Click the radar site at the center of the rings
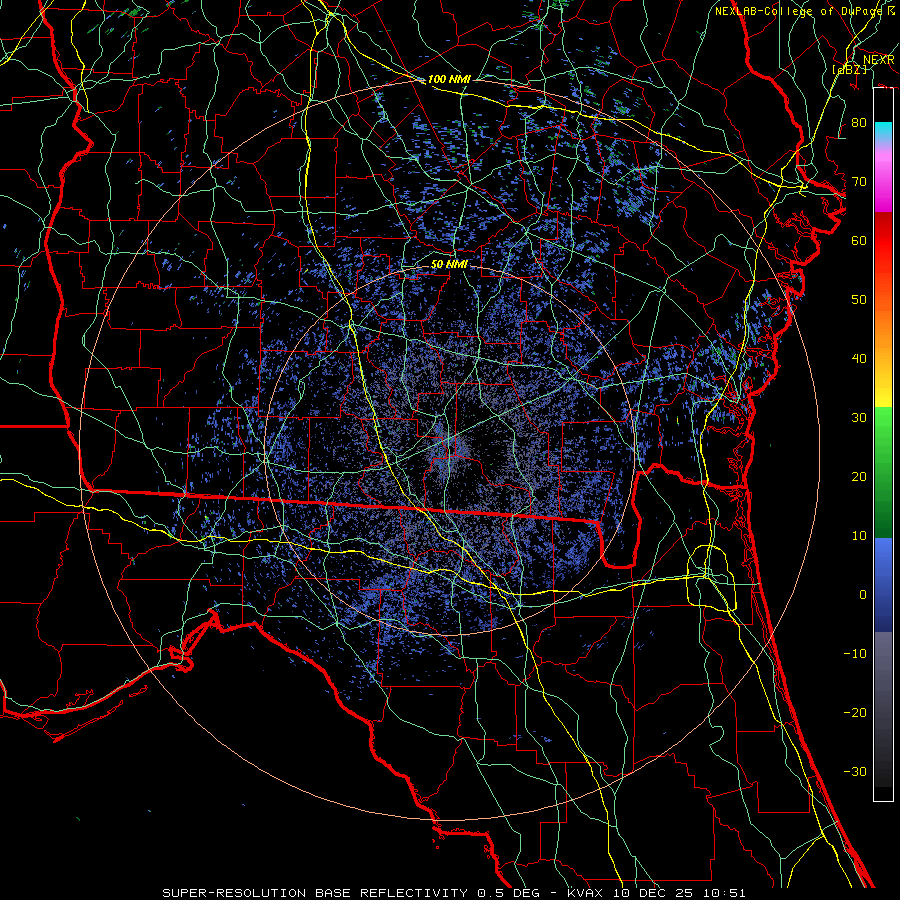900x900 pixels. click(451, 449)
